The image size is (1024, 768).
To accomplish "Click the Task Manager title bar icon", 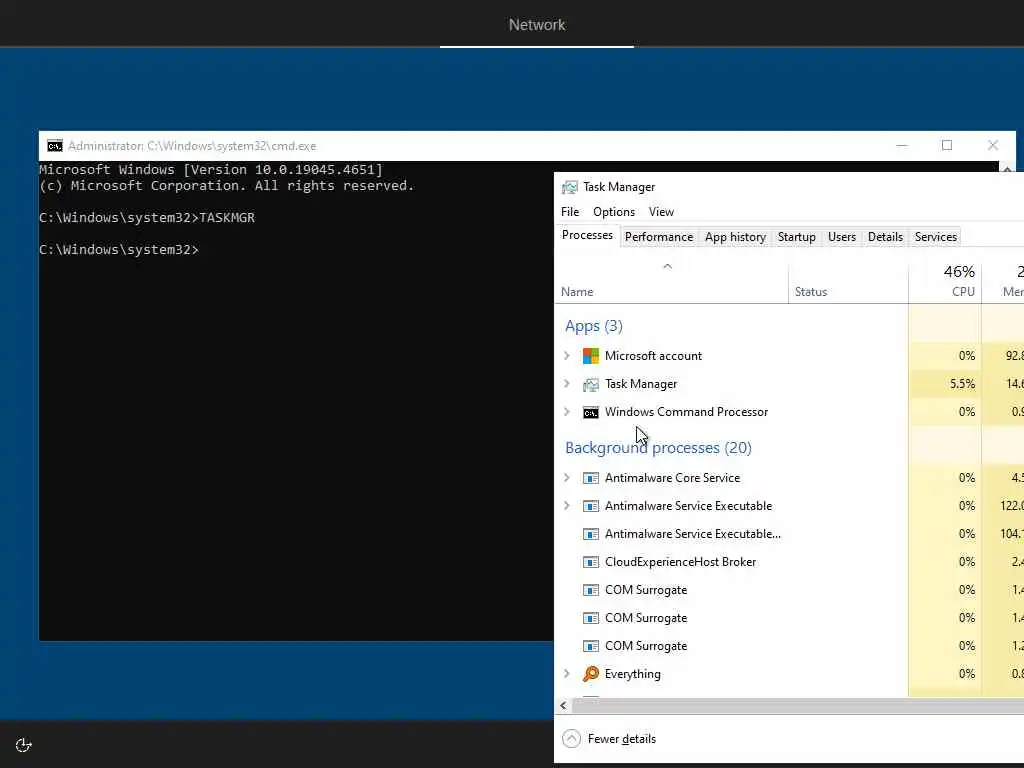I will tap(569, 187).
